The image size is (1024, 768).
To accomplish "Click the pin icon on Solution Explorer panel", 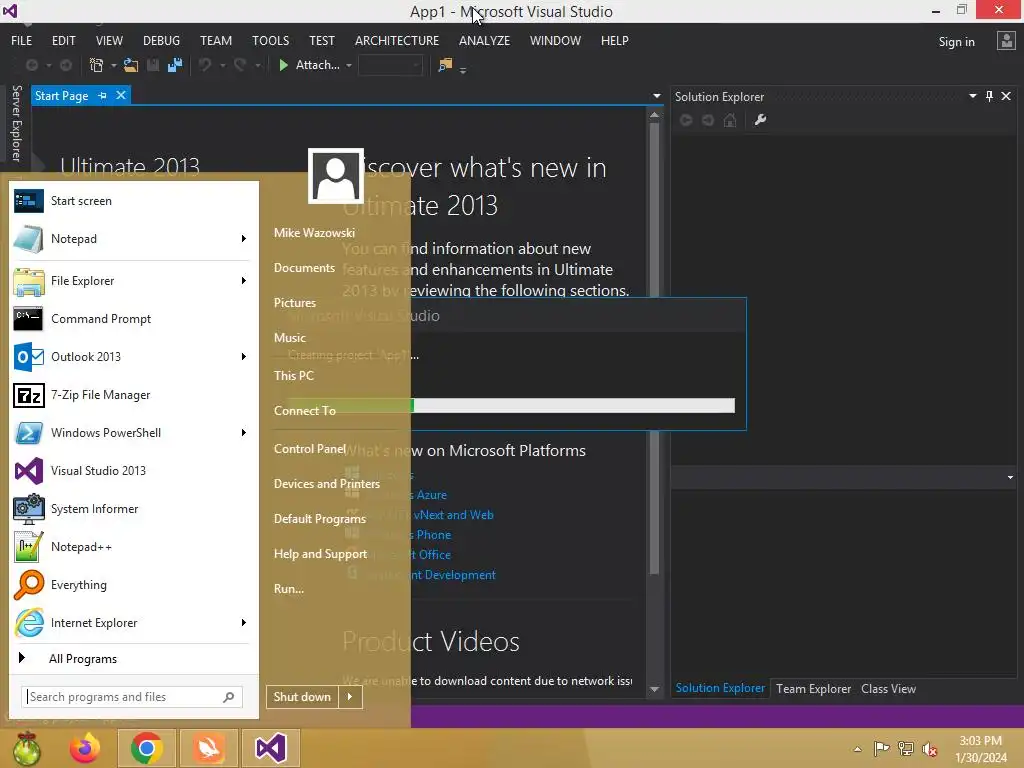I will click(989, 96).
